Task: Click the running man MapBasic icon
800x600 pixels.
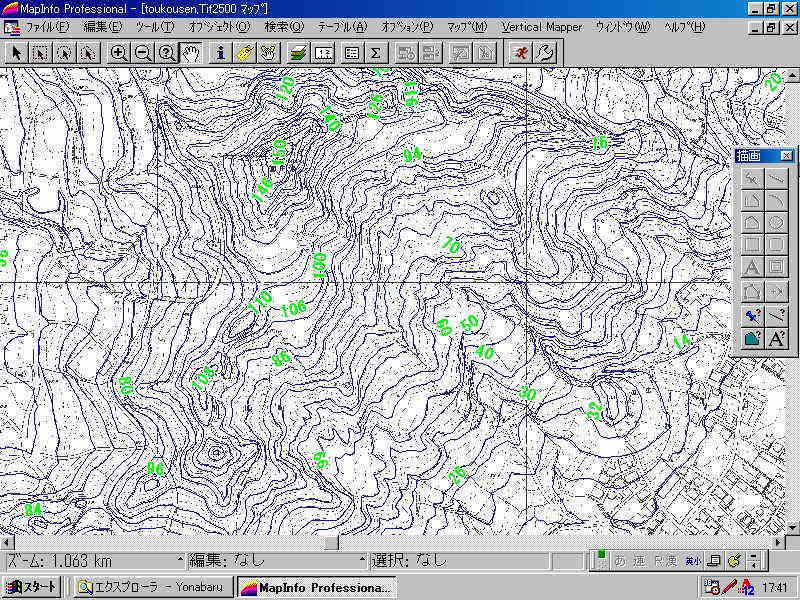Action: pyautogui.click(x=519, y=52)
